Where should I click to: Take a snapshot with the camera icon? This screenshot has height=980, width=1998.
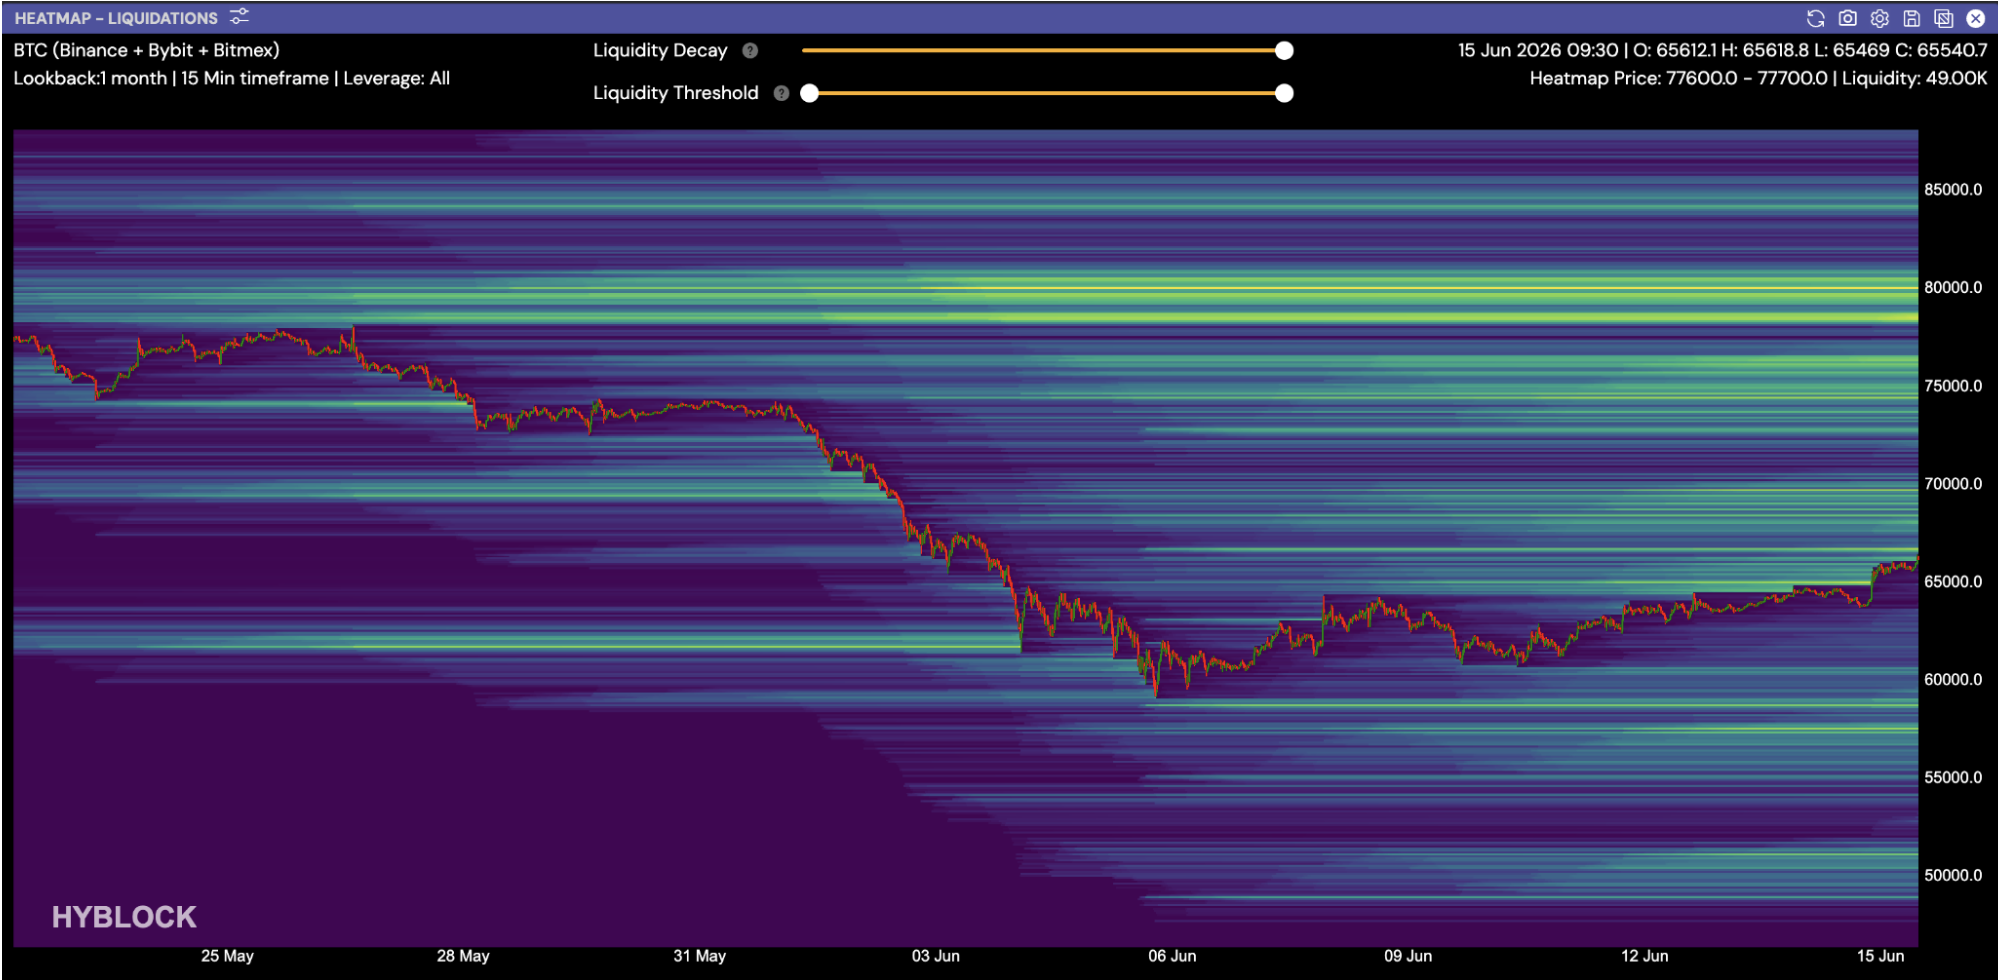coord(1848,18)
